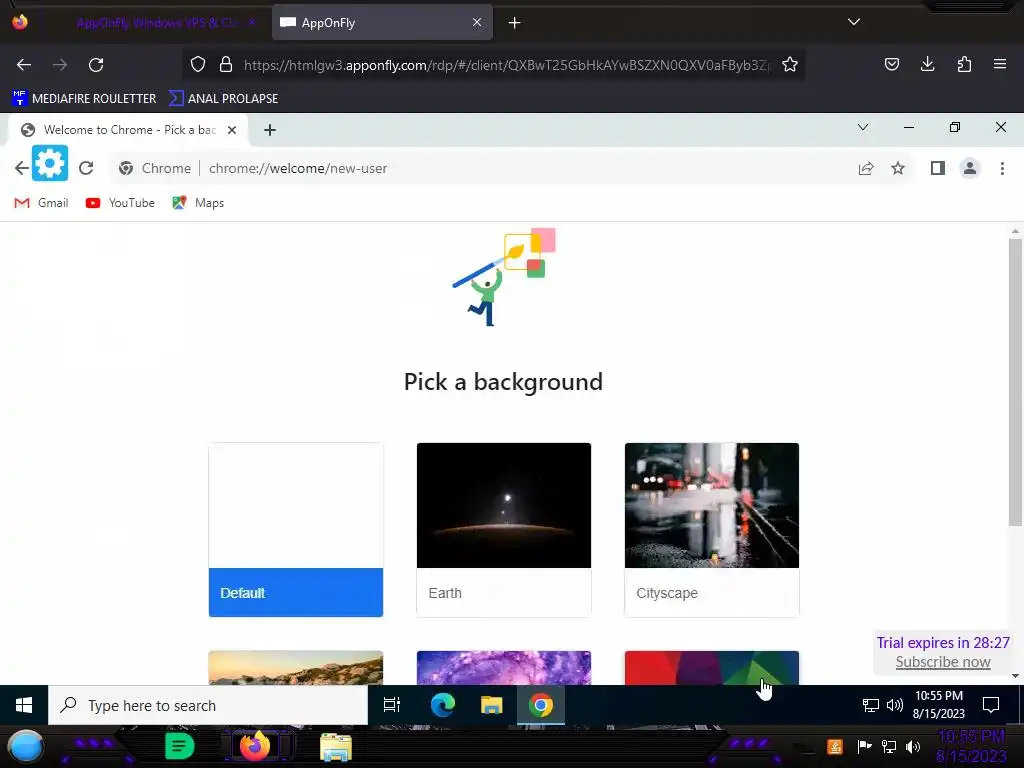The image size is (1024, 768).
Task: Open File Explorer on remote taskbar
Action: [x=492, y=705]
